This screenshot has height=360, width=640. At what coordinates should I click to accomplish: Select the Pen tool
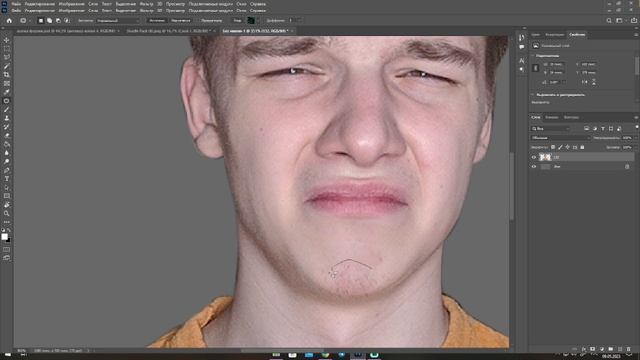click(7, 170)
